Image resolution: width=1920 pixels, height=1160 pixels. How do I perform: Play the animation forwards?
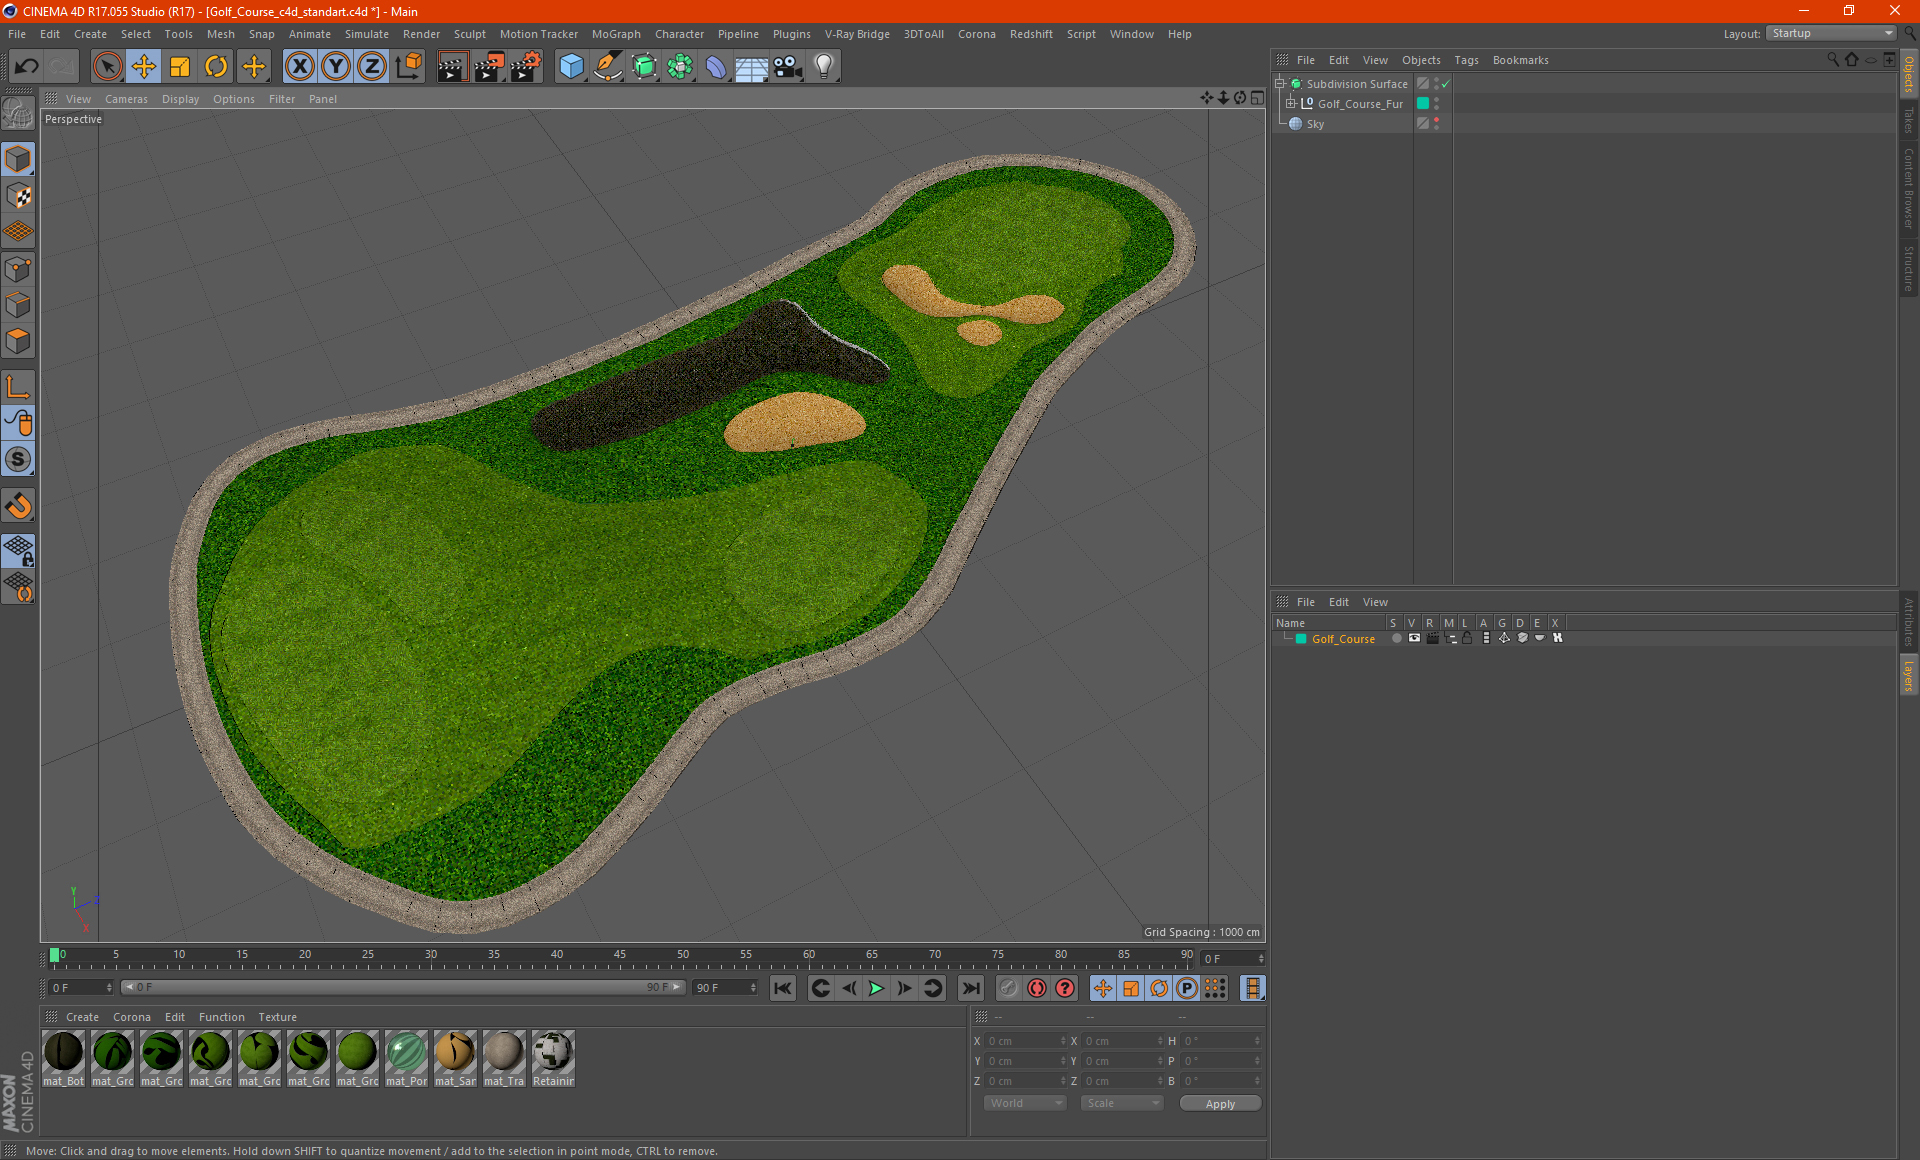tap(876, 988)
